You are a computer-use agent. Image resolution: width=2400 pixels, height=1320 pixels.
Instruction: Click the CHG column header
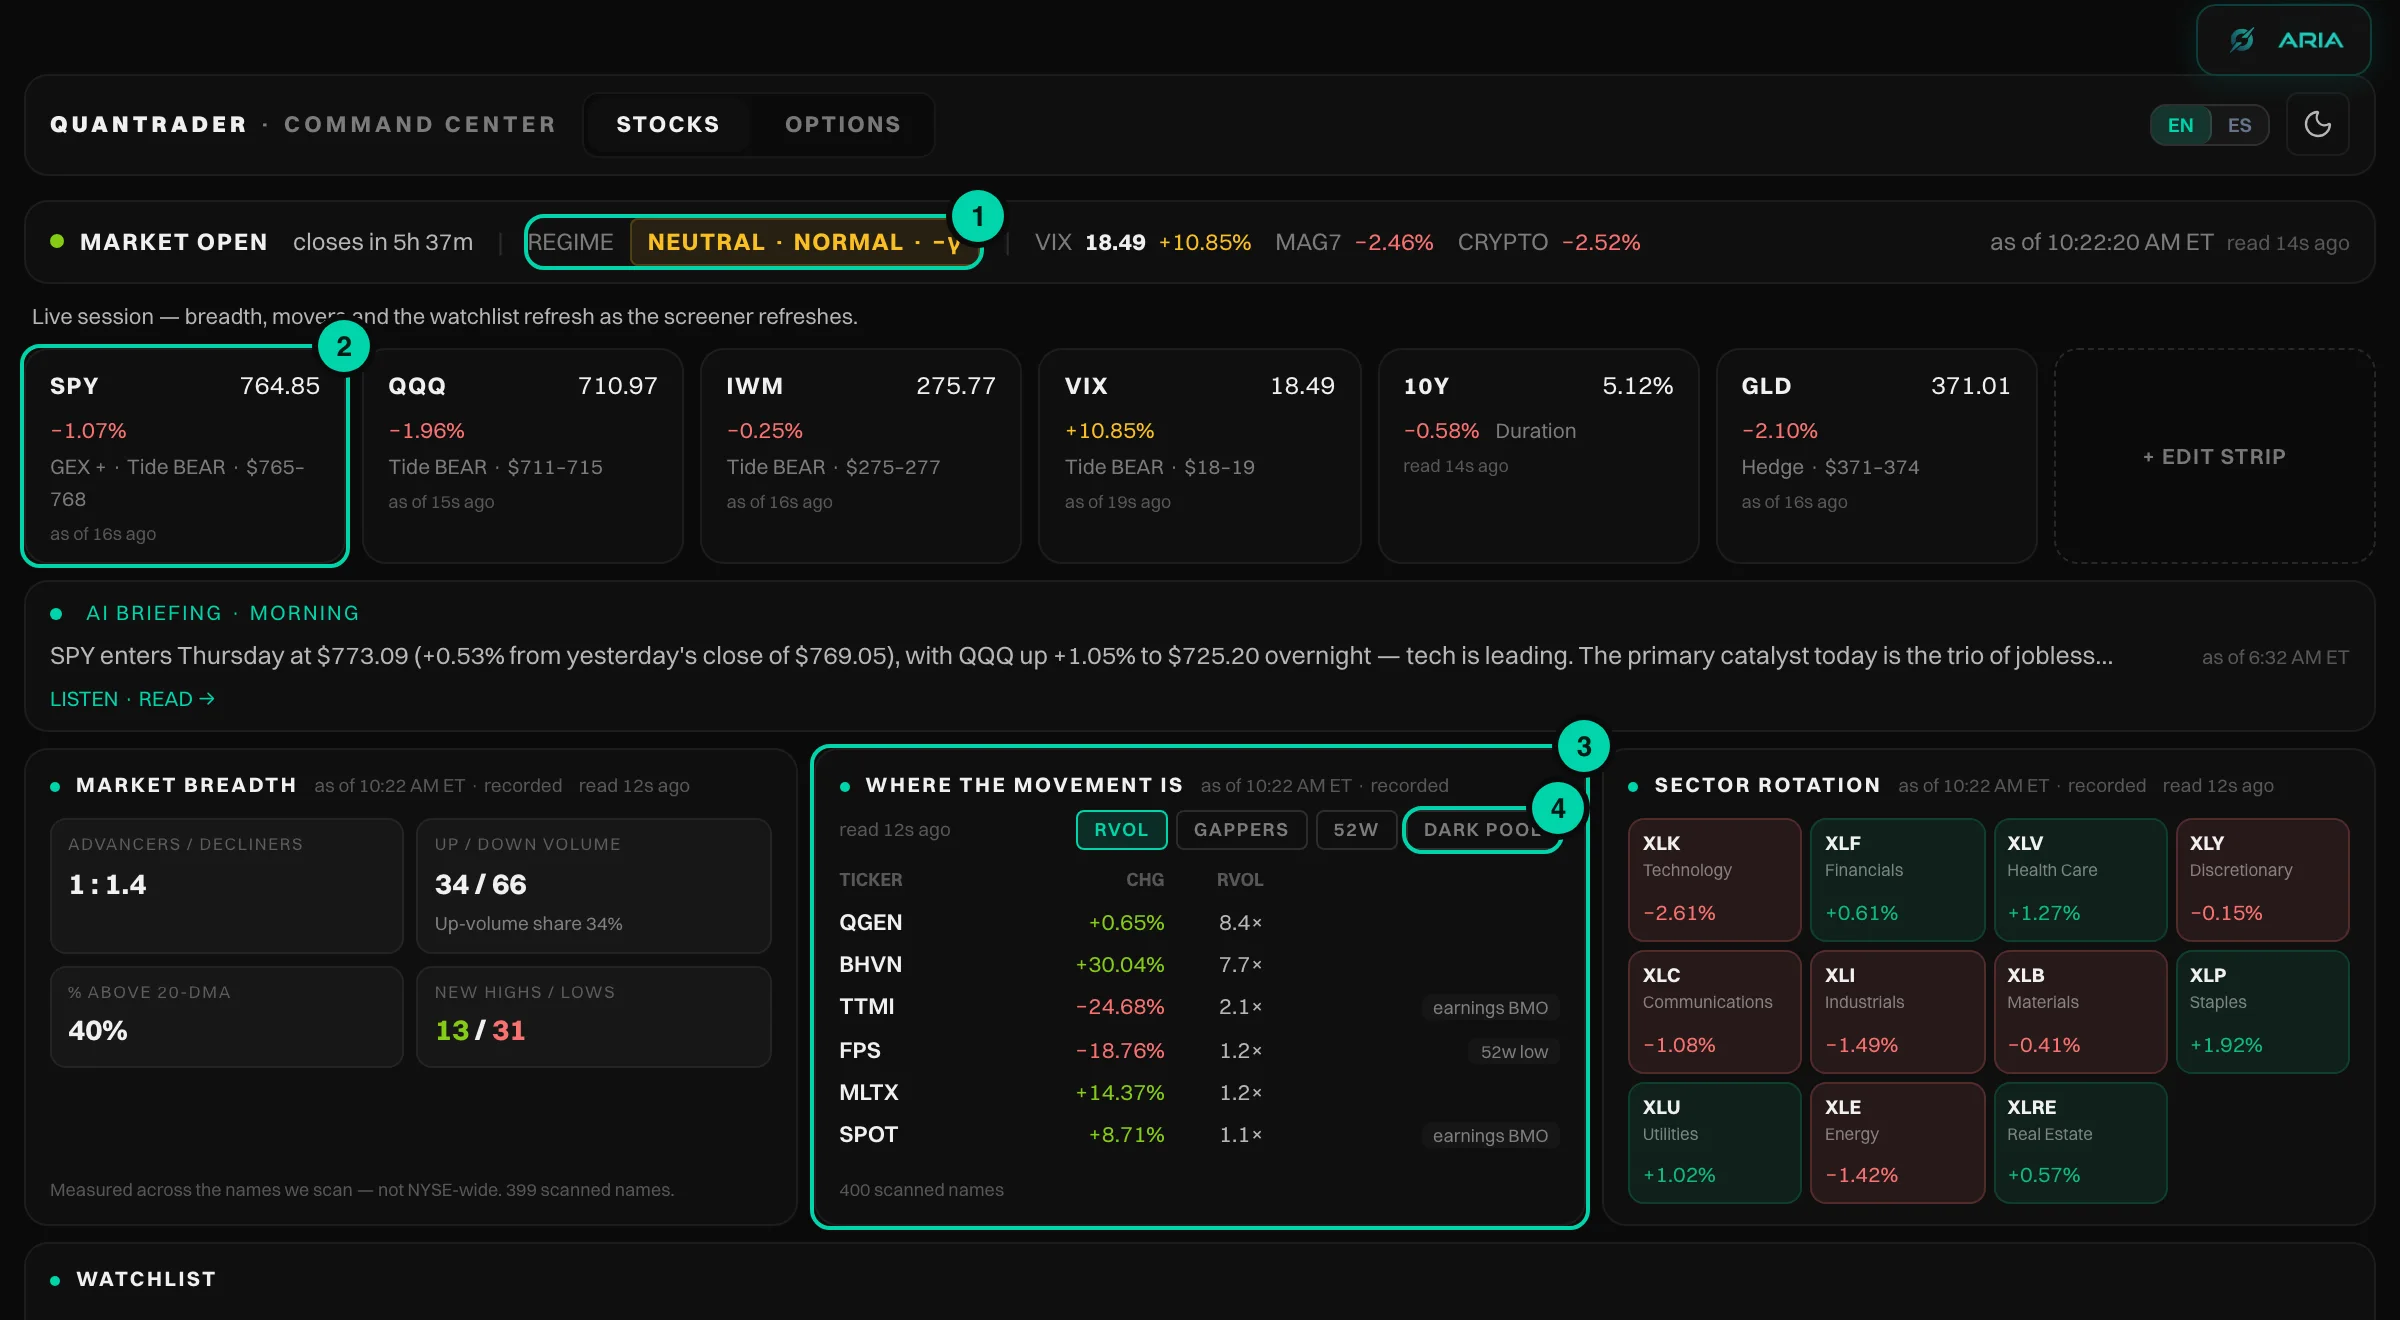[x=1145, y=880]
